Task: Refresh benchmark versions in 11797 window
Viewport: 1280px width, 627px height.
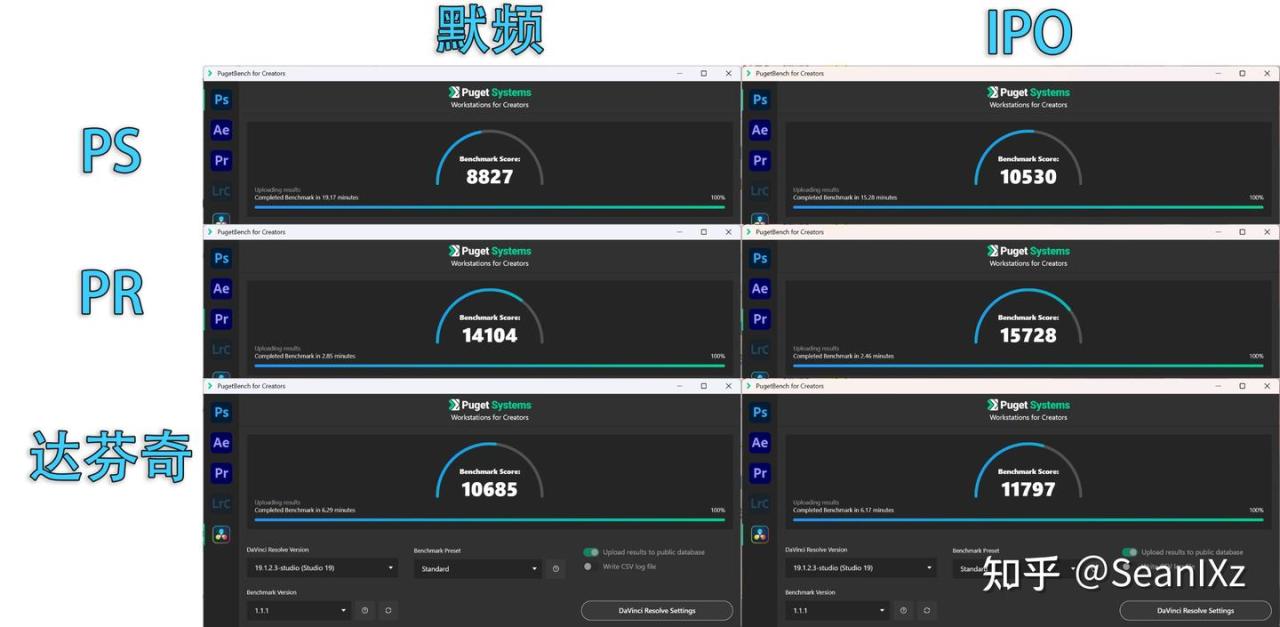Action: pos(927,610)
